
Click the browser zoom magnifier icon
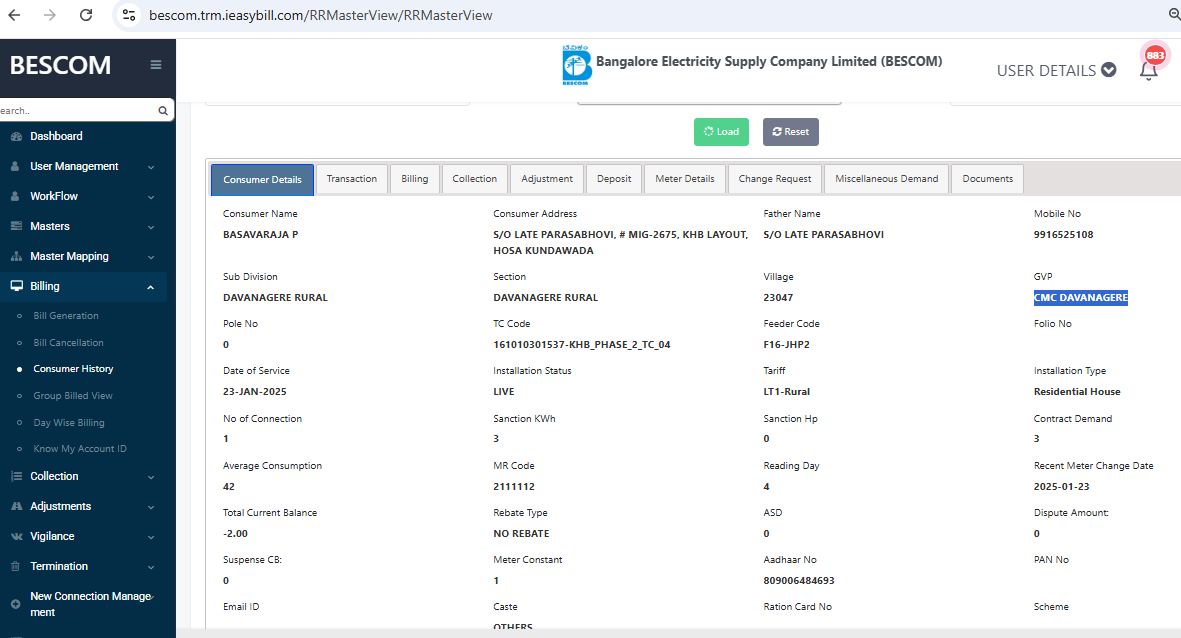[x=1173, y=15]
